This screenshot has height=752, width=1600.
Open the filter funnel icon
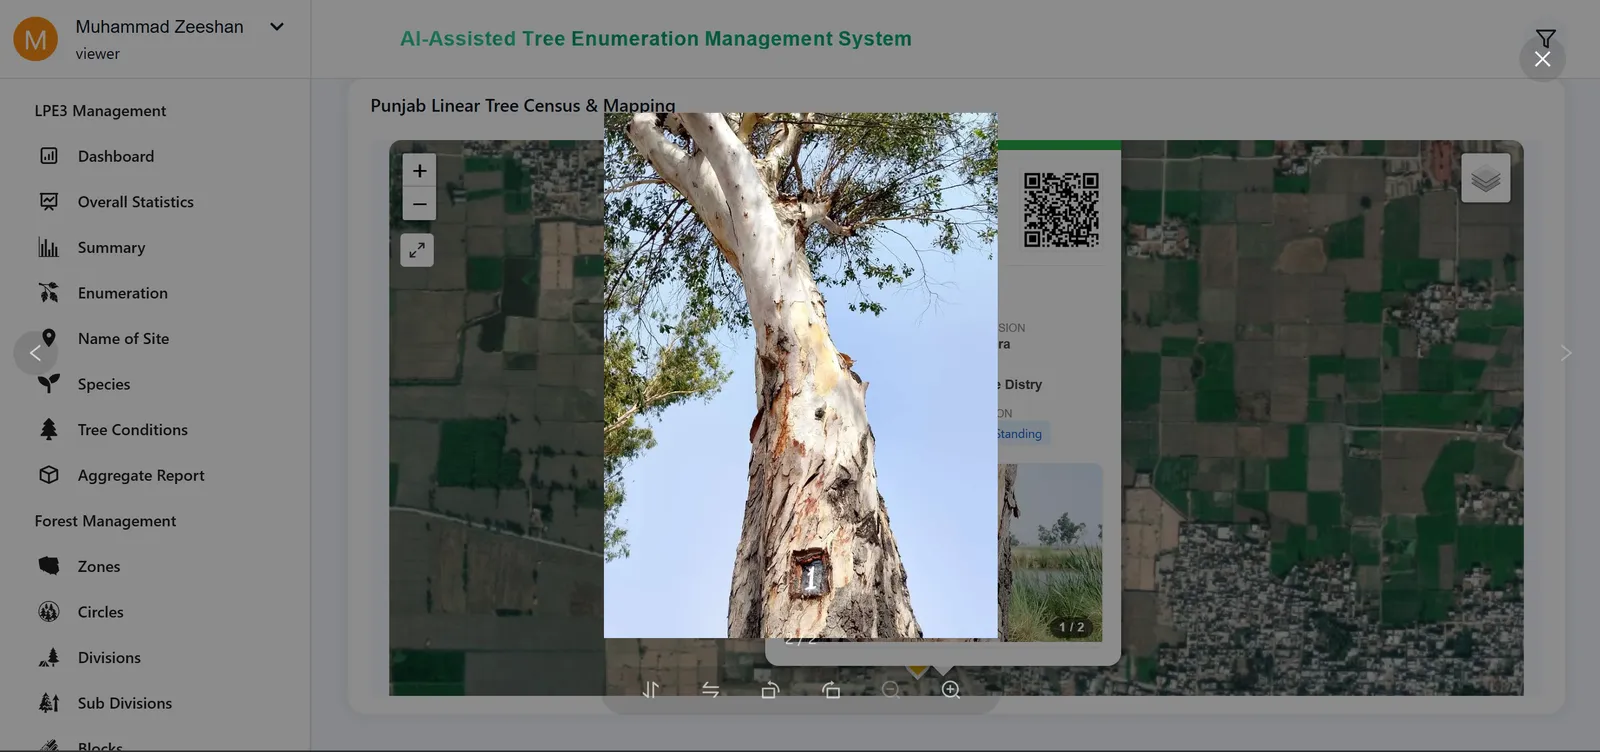click(1545, 38)
